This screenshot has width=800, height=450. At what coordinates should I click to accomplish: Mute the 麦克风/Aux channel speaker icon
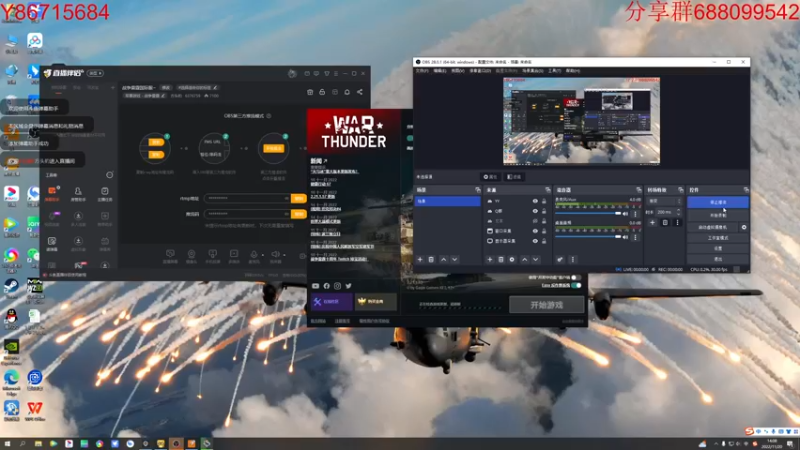(x=626, y=214)
